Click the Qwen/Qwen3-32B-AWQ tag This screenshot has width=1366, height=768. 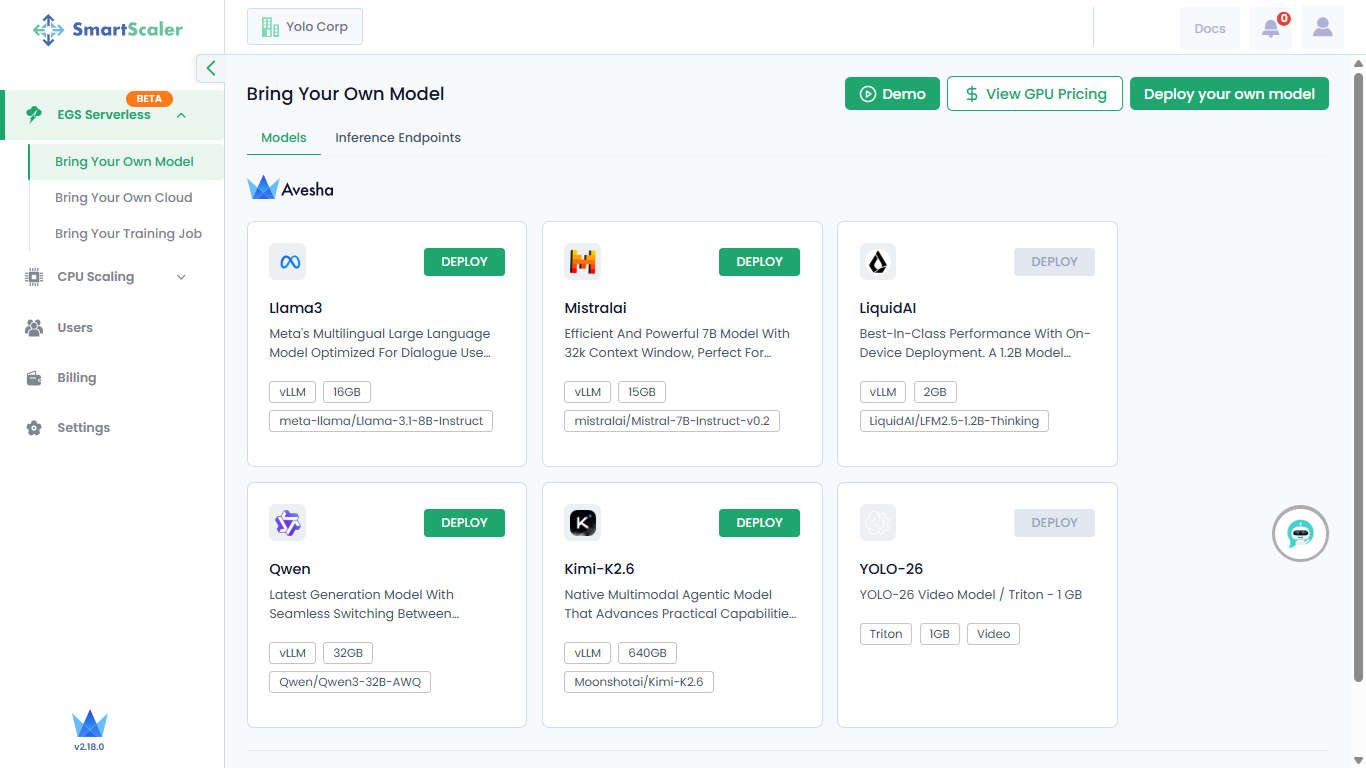point(350,682)
